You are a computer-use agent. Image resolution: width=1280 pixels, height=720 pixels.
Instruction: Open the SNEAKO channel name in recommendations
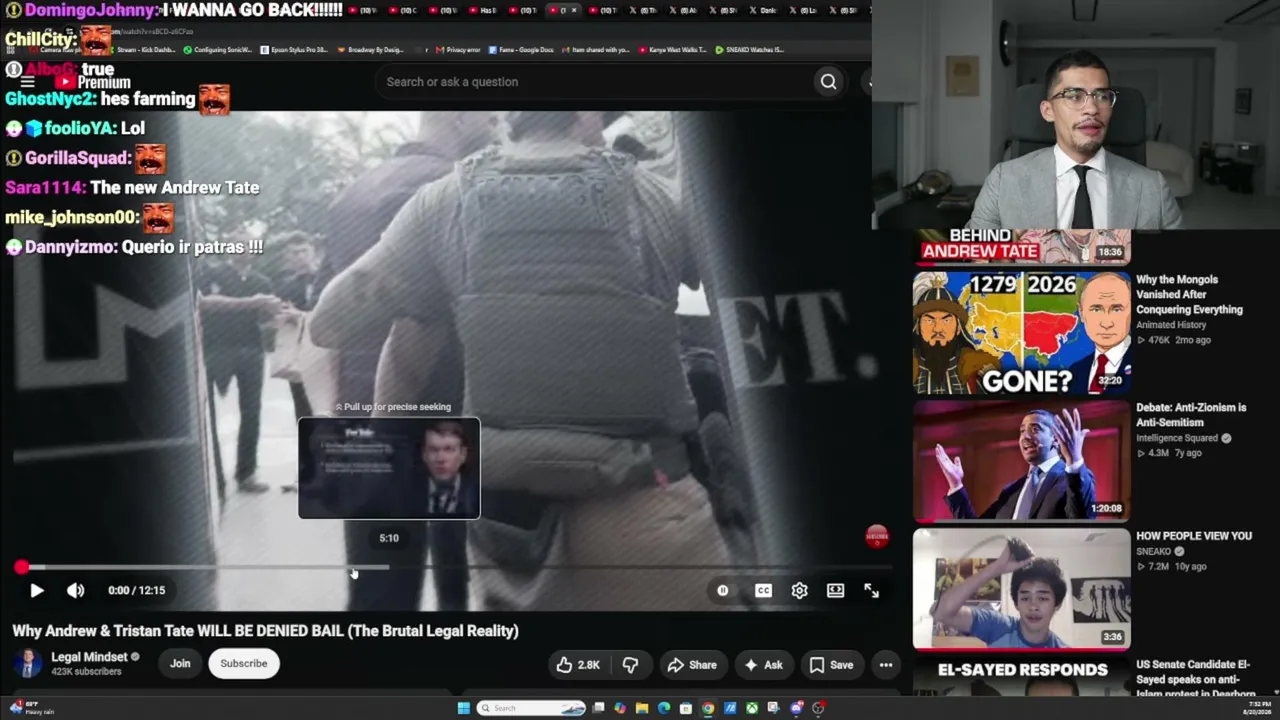pyautogui.click(x=1153, y=551)
